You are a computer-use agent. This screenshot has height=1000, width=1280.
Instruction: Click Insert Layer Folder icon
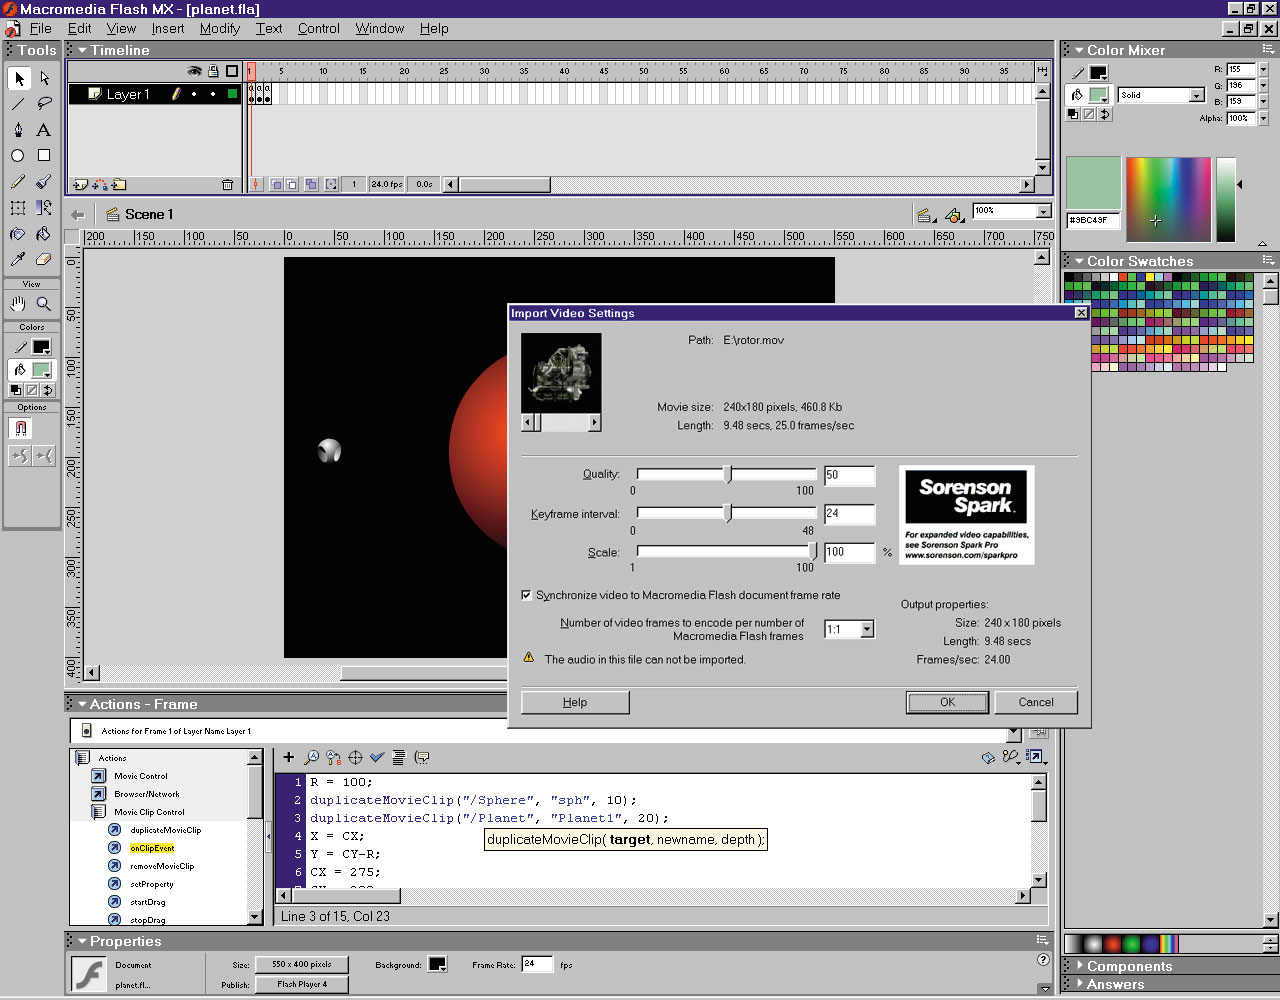point(119,184)
